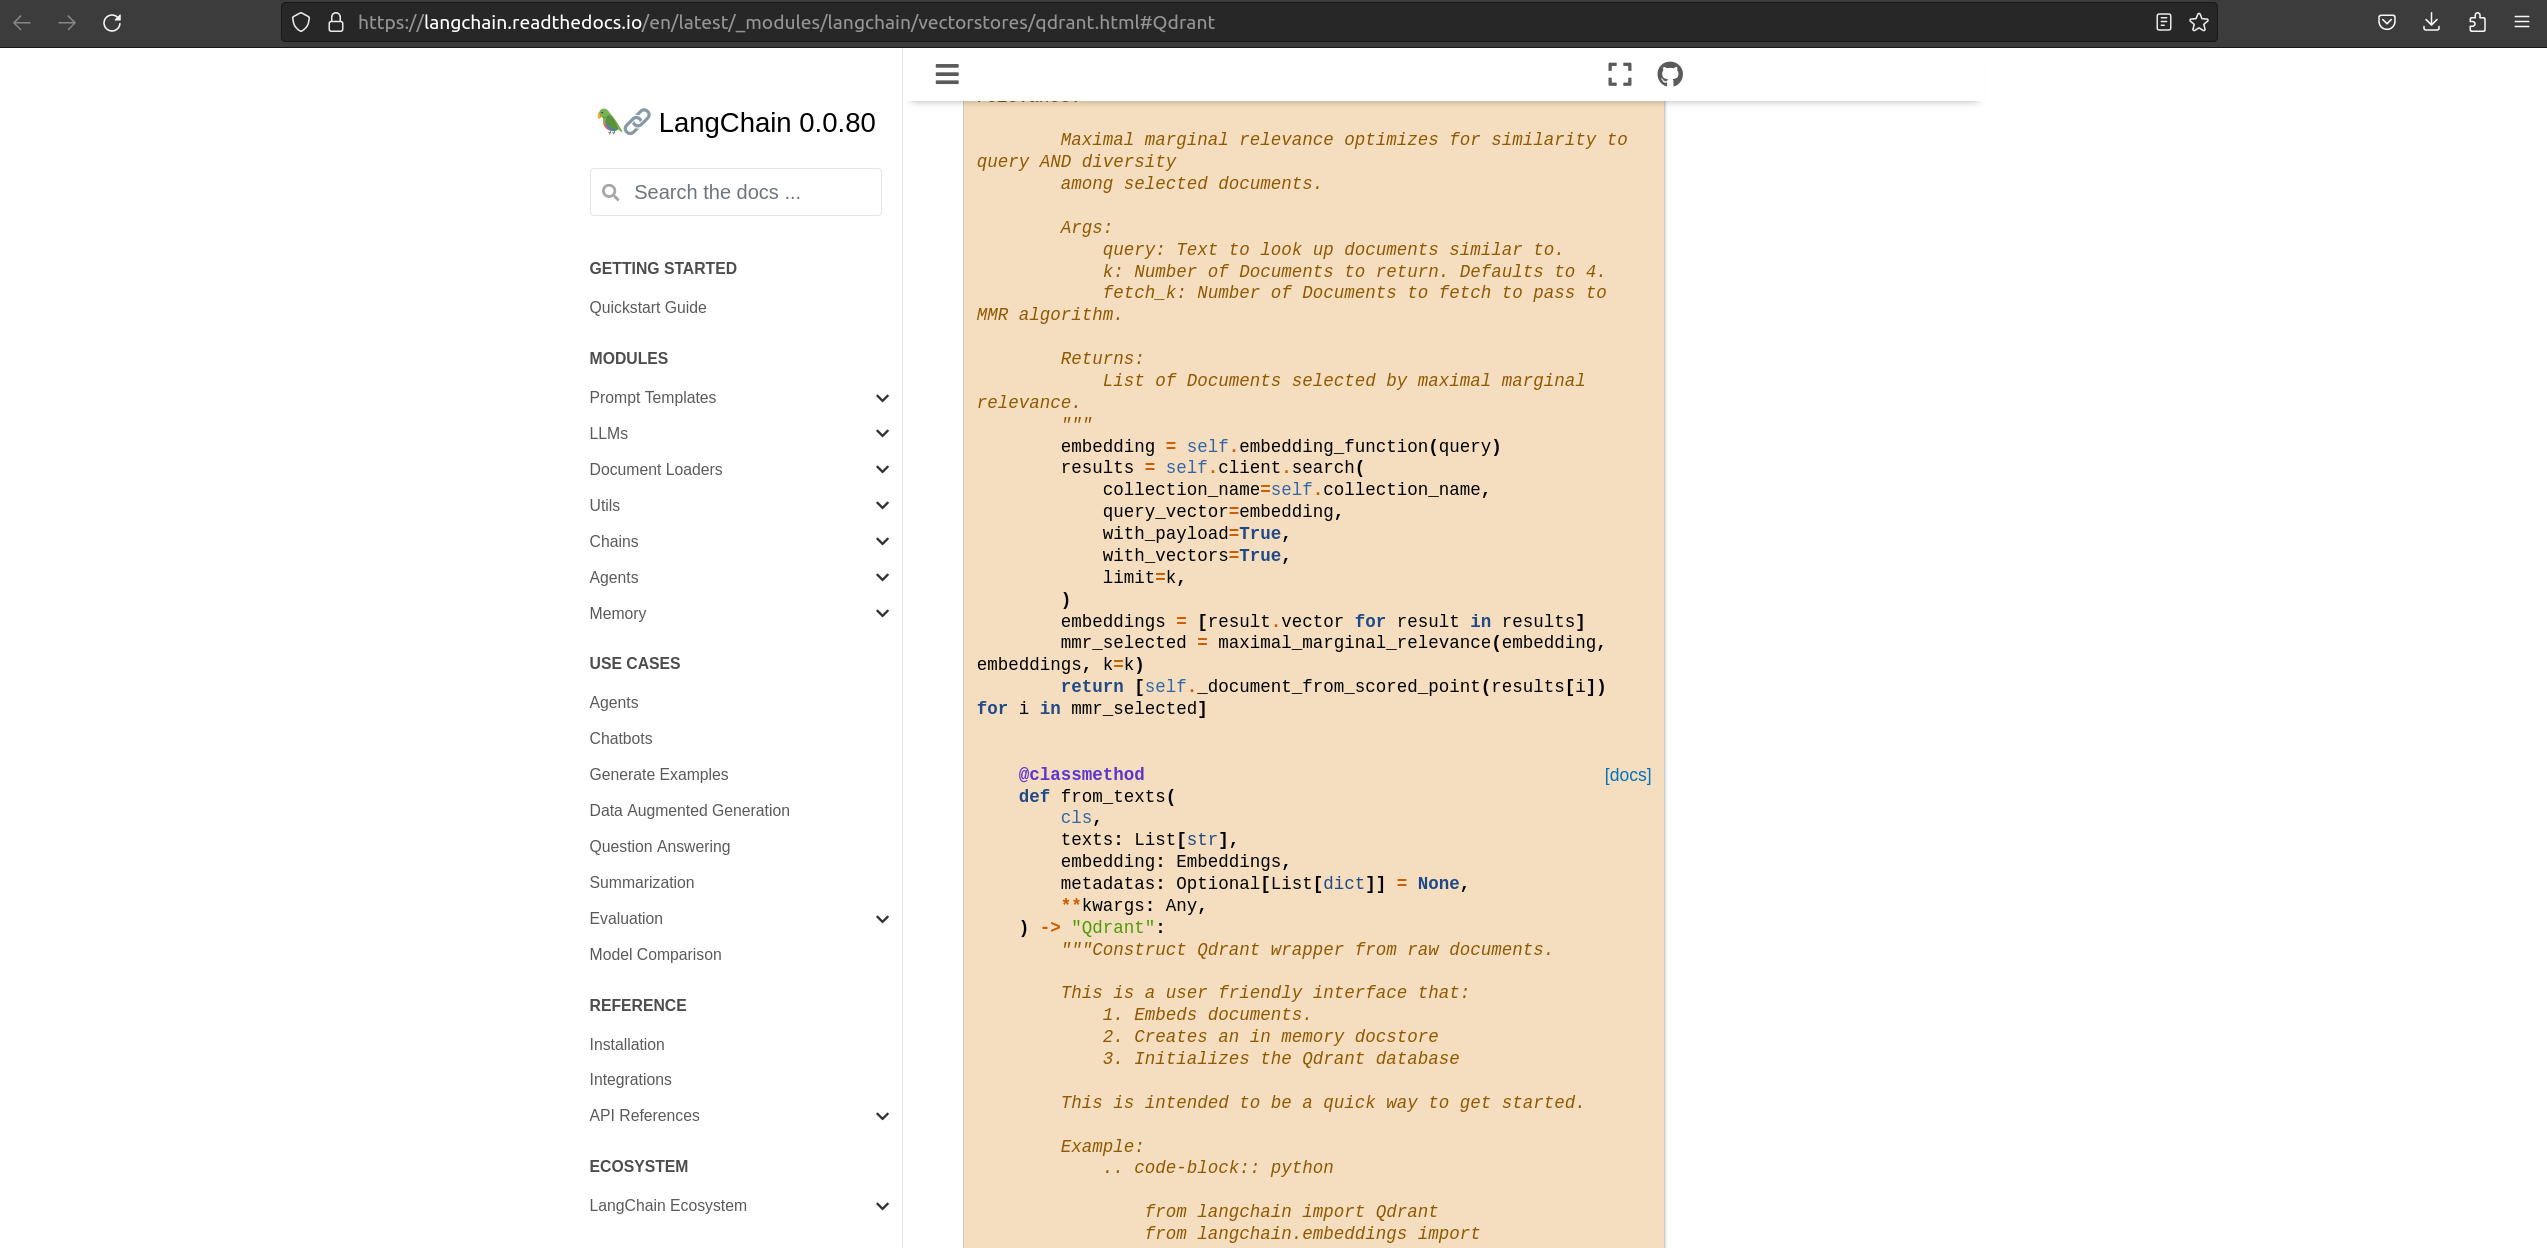The image size is (2547, 1248).
Task: Open the browser downloads icon
Action: point(2432,22)
